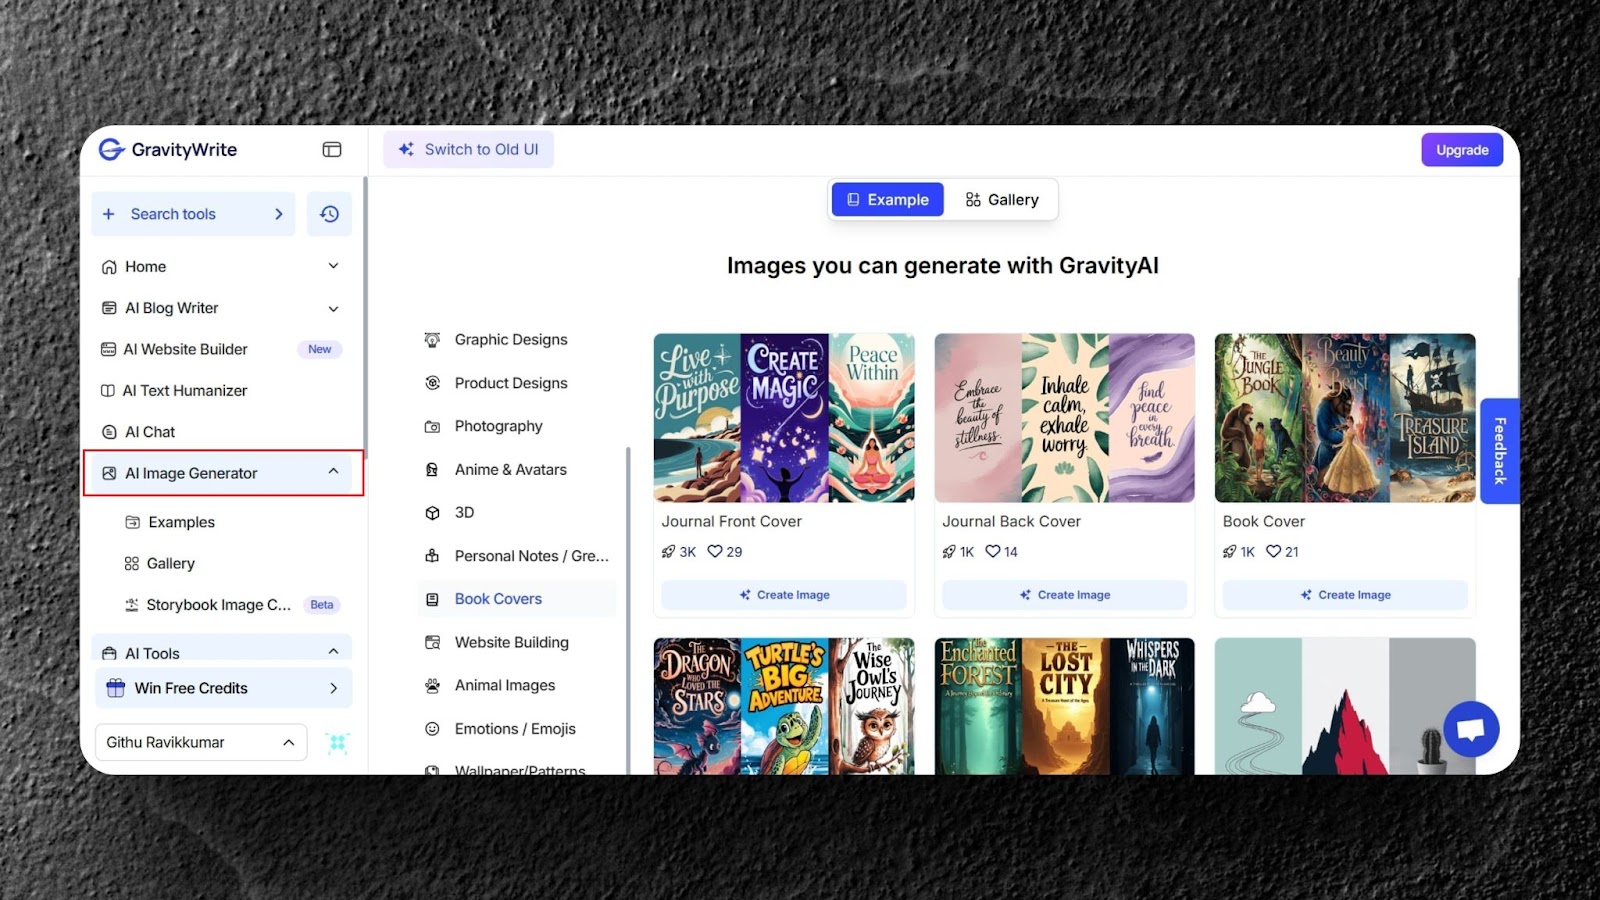This screenshot has height=900, width=1600.
Task: Open the Book Cover thumbnail
Action: pos(1345,418)
